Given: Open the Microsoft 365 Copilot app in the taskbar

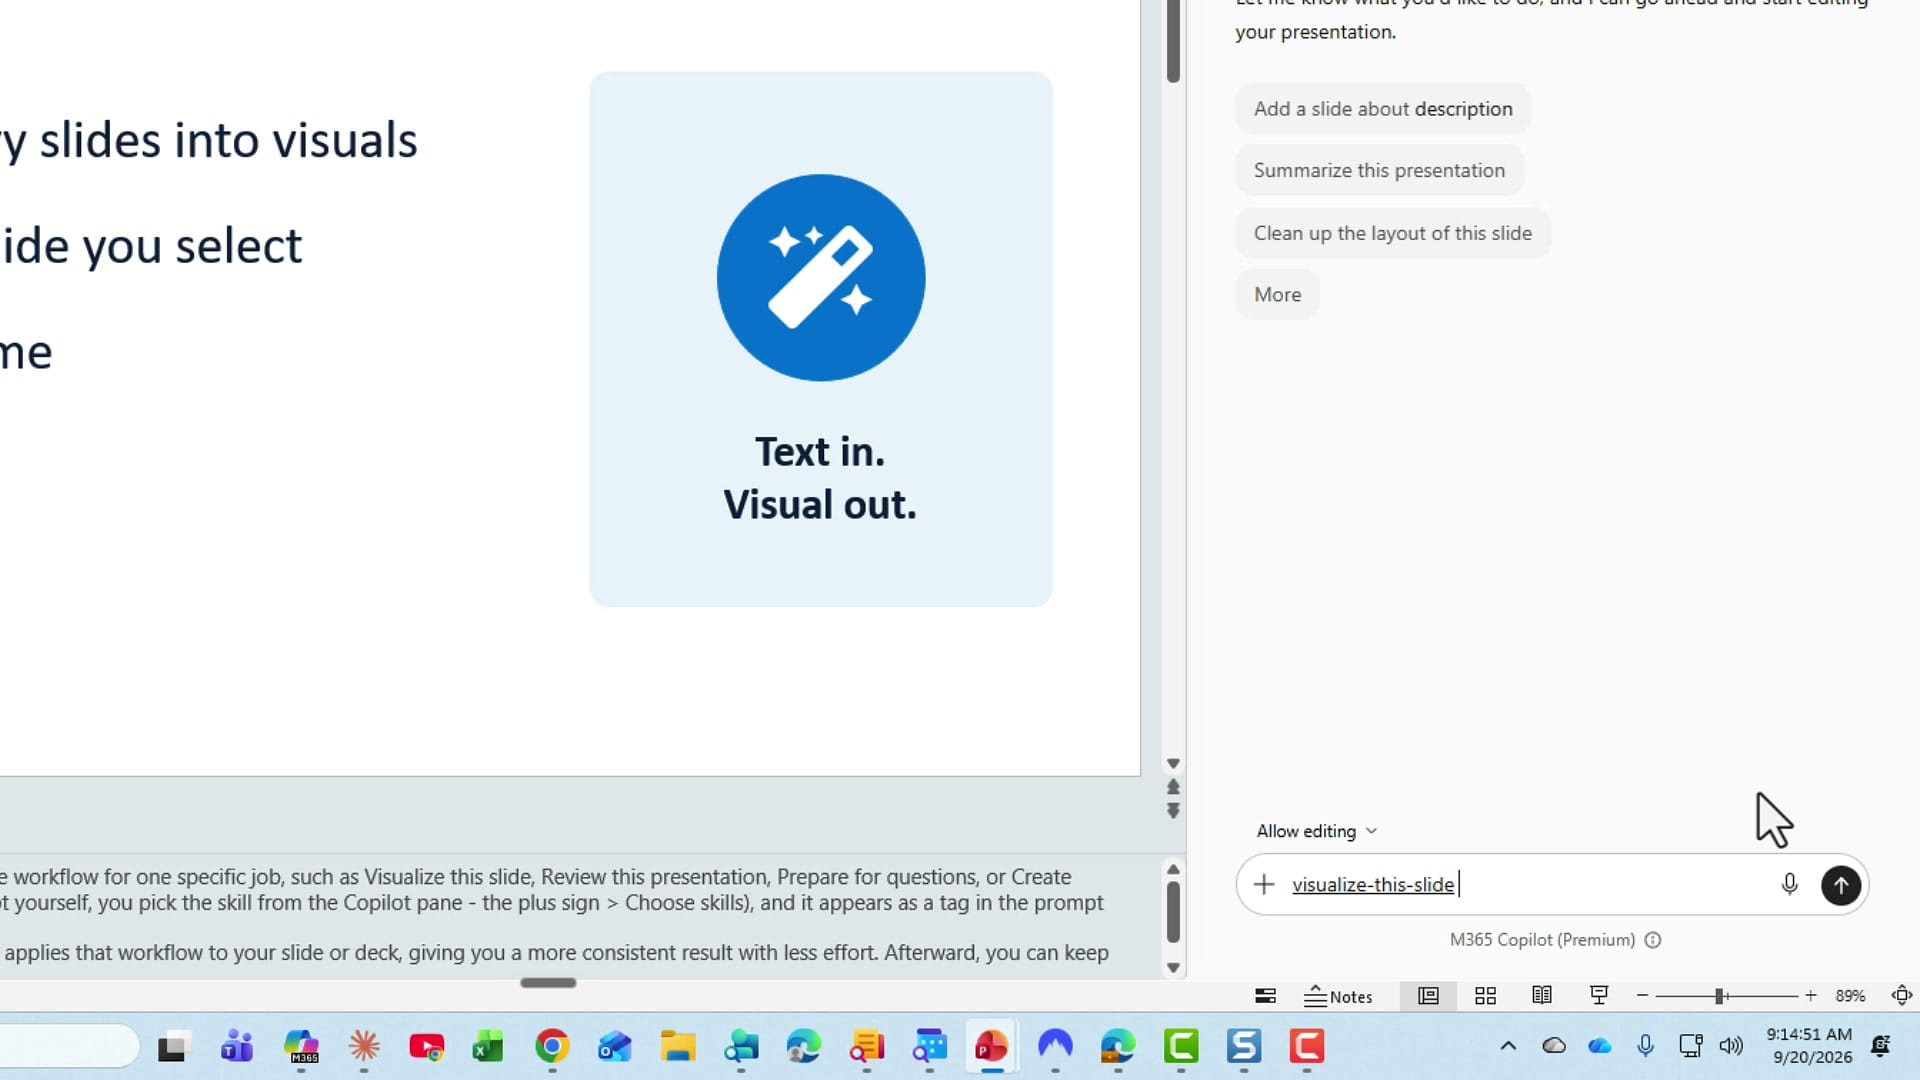Looking at the screenshot, I should [301, 1047].
